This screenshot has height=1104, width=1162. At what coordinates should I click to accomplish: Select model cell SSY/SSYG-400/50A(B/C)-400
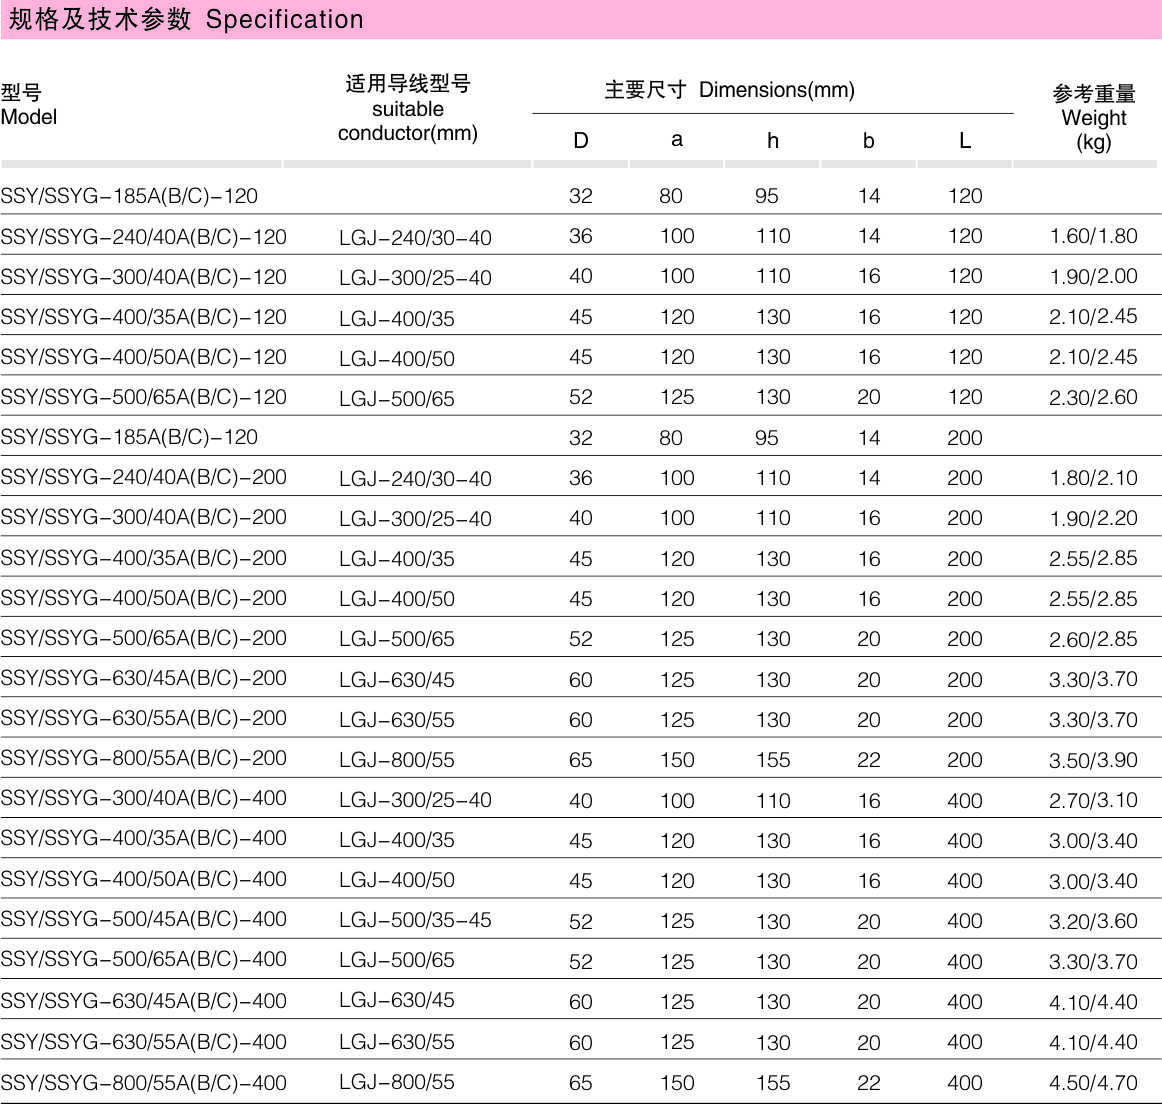click(144, 879)
